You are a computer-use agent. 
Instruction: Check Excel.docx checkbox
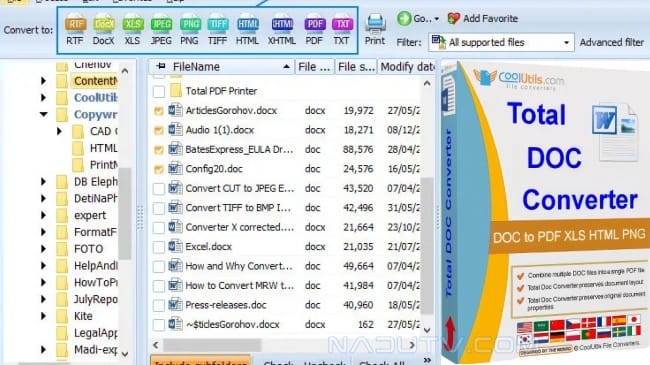coord(159,247)
